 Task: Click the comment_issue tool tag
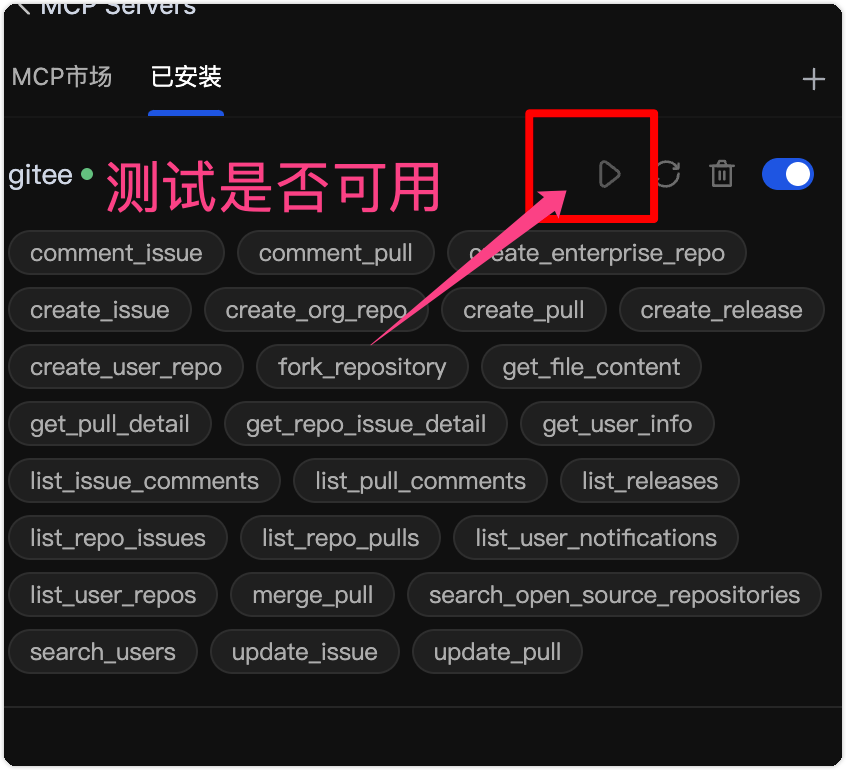(117, 253)
